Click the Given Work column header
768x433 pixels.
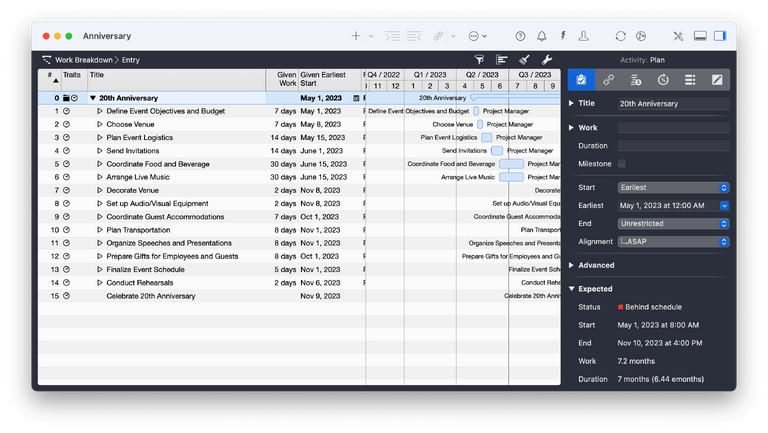click(286, 78)
